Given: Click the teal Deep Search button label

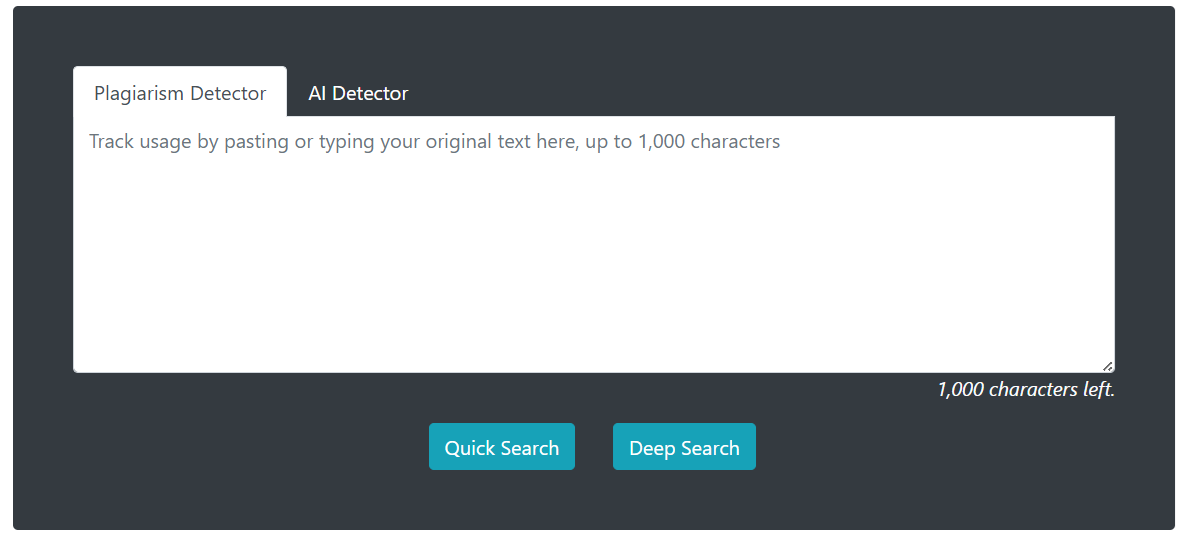Looking at the screenshot, I should click(x=684, y=448).
